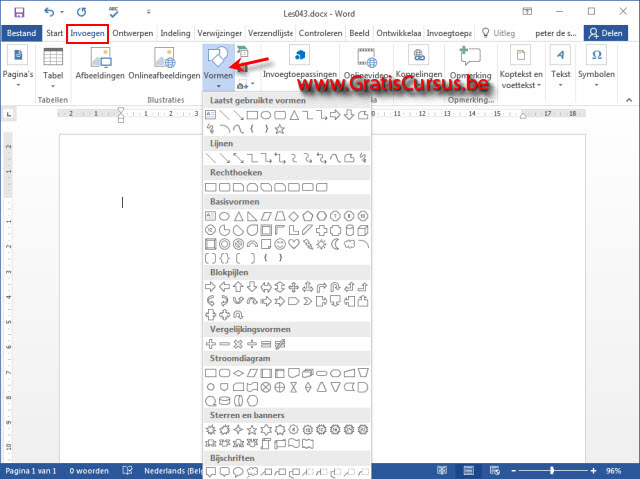Save the document with the floppy disk icon

[x=19, y=12]
